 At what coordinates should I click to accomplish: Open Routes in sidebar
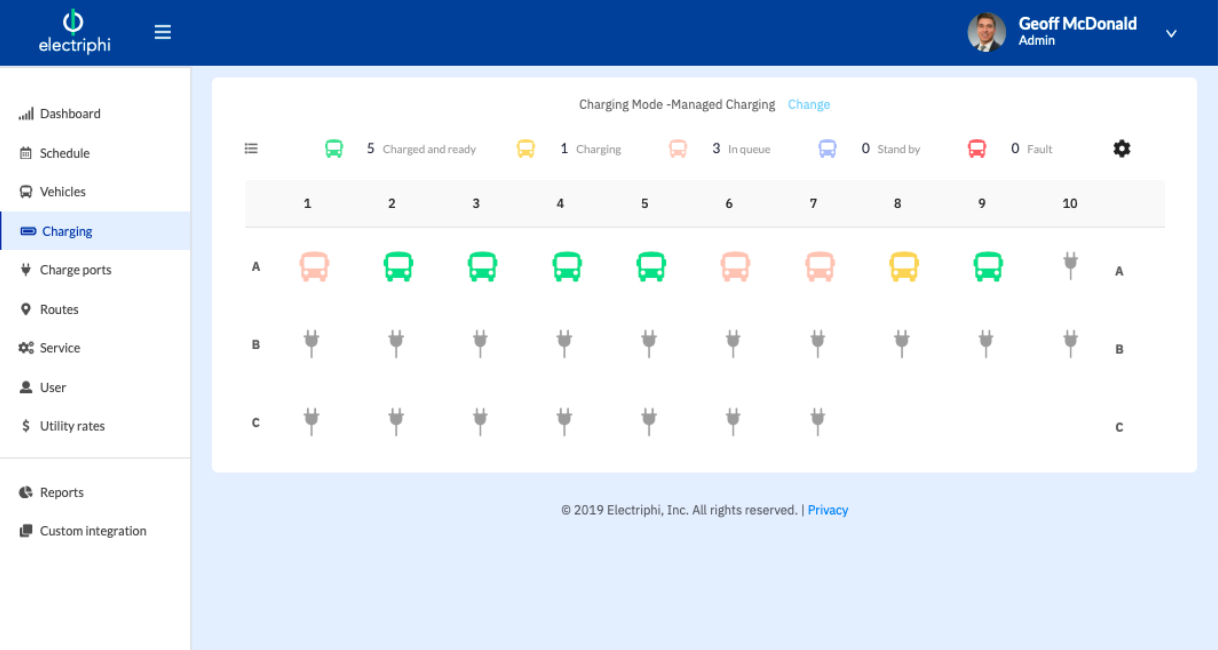click(x=95, y=309)
